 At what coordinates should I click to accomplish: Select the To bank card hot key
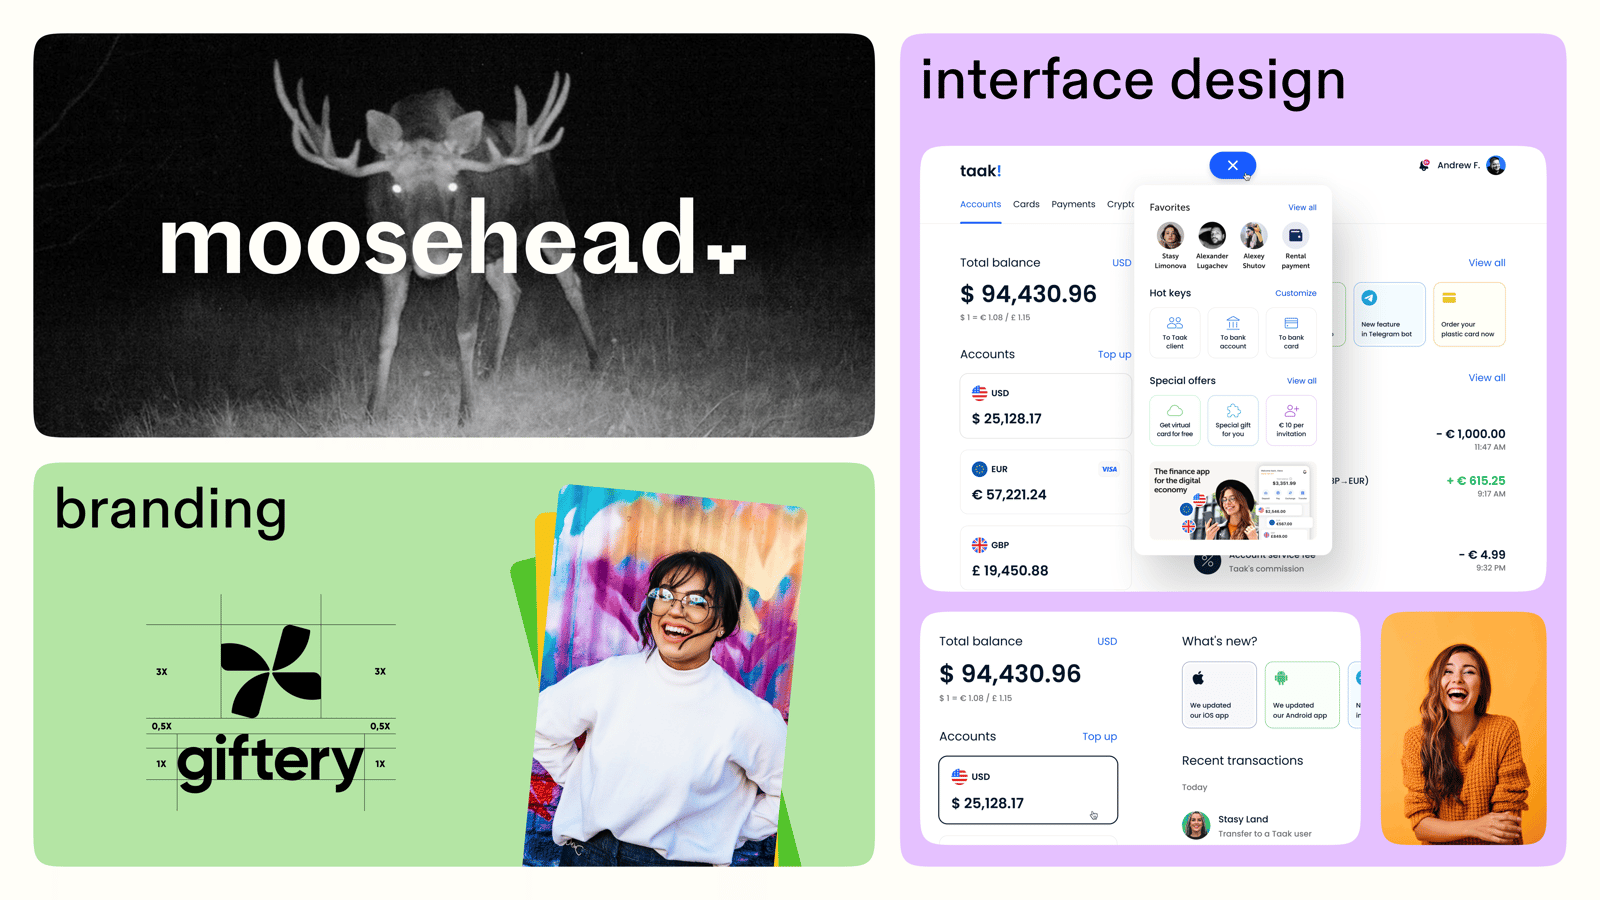pos(1291,332)
